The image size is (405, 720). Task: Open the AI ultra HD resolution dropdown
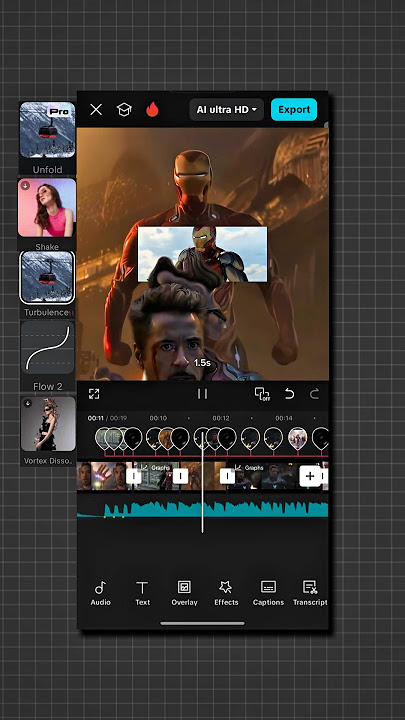coord(227,110)
